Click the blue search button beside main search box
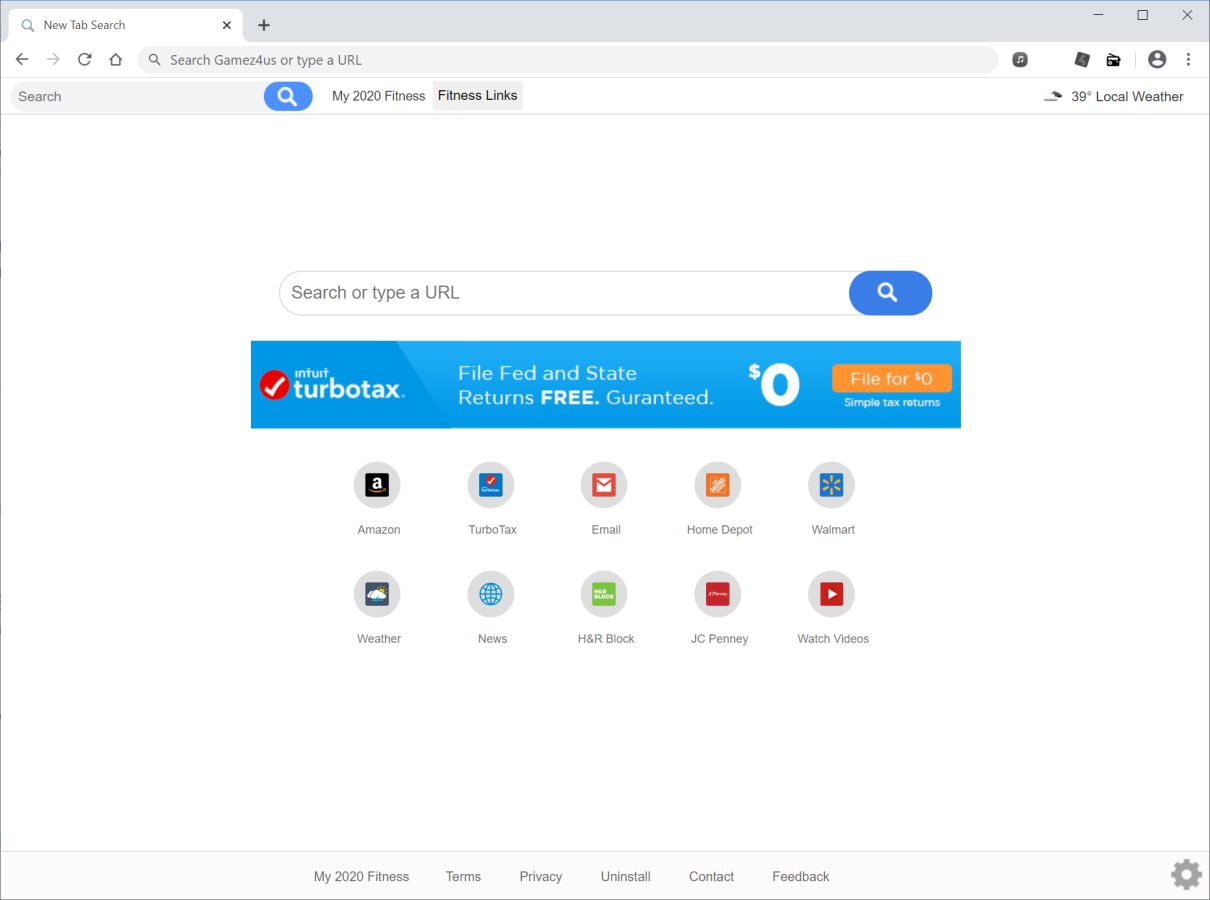The image size is (1210, 900). (x=890, y=293)
